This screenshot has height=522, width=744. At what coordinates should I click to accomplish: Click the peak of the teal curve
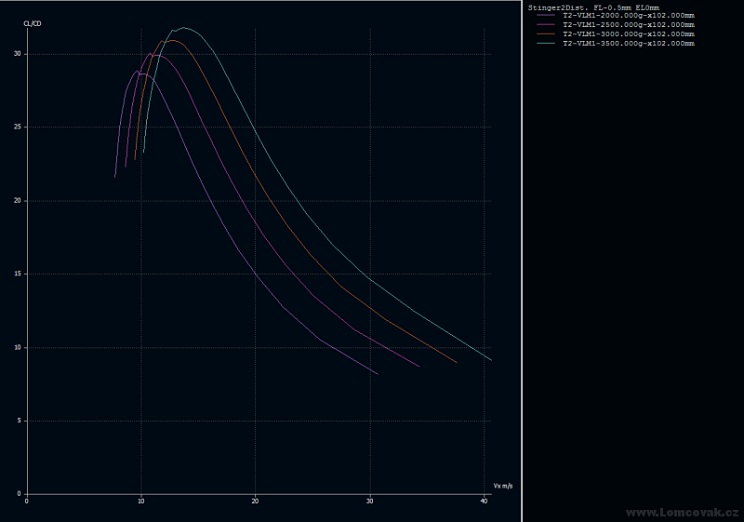coord(184,28)
